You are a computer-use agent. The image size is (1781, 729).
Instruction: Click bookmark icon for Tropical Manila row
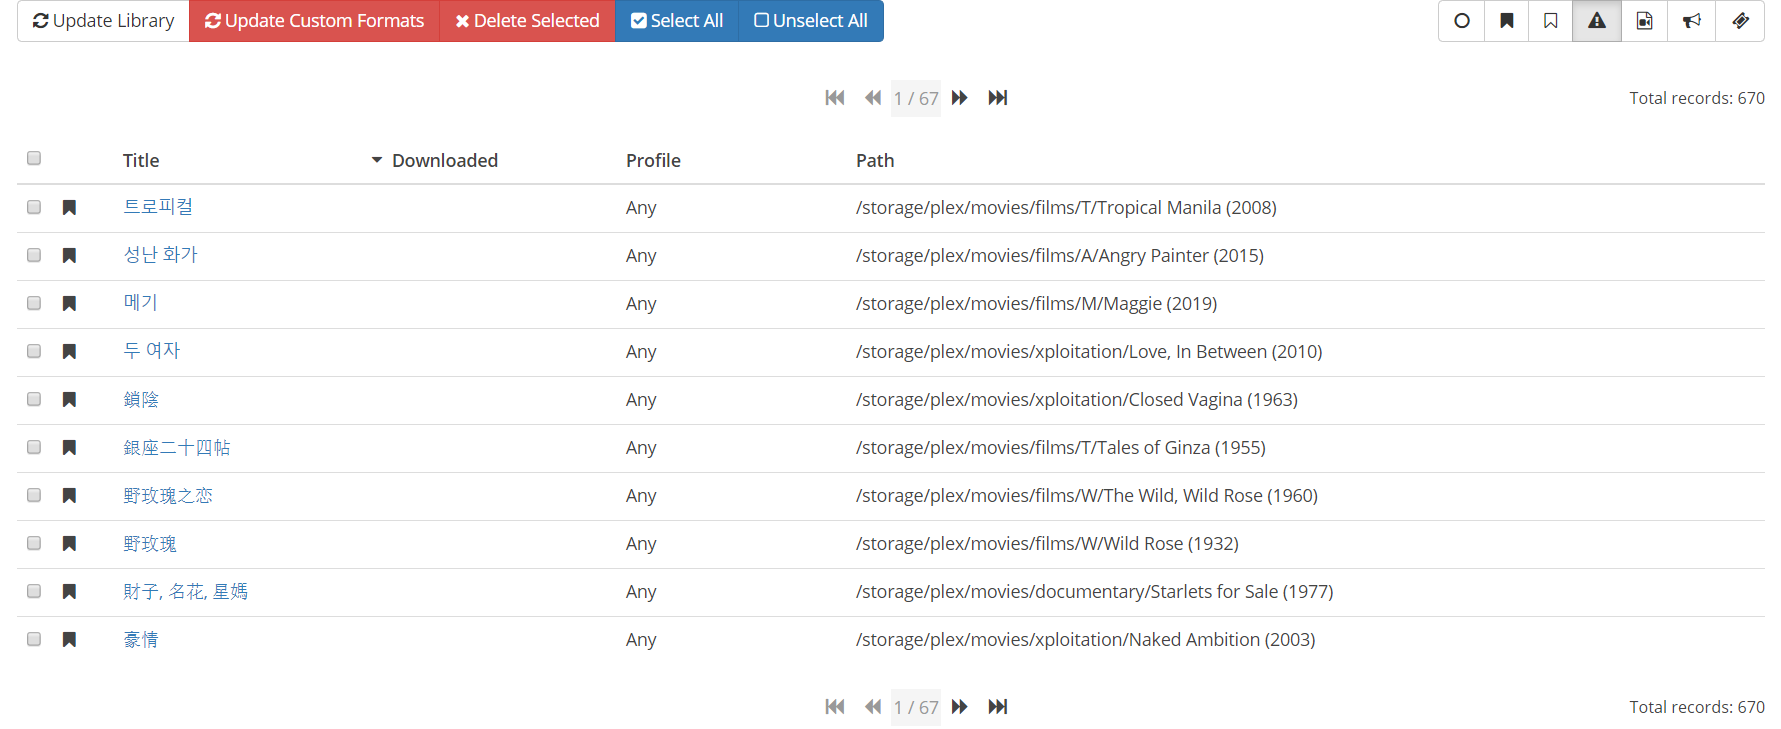[x=69, y=208]
